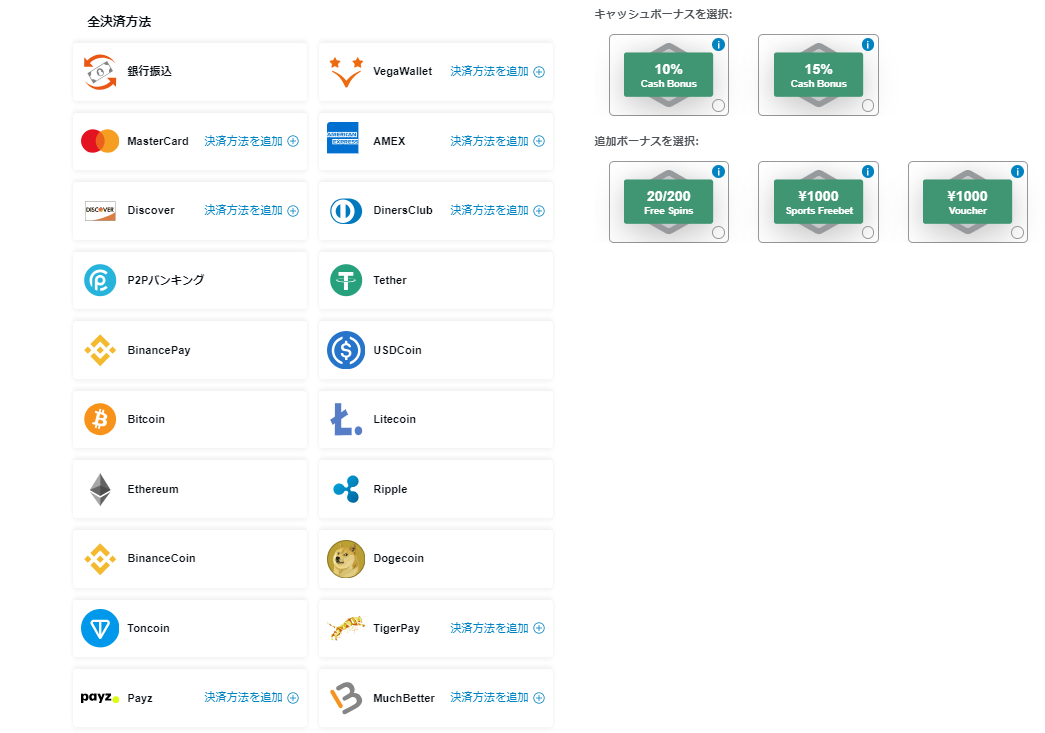This screenshot has width=1045, height=733.
Task: Click the green Tether icon
Action: click(x=346, y=281)
